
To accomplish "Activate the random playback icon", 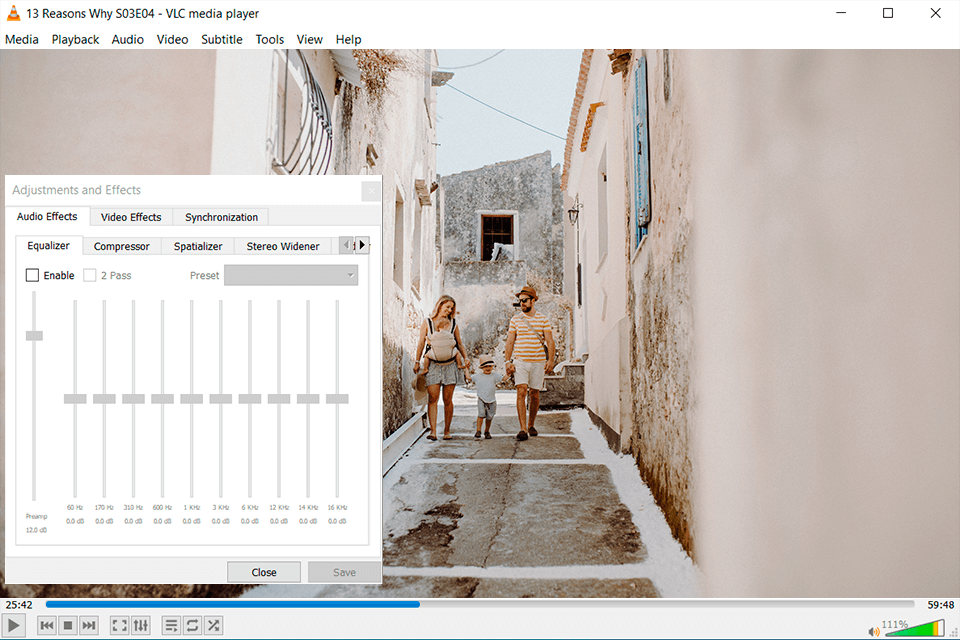I will point(213,625).
